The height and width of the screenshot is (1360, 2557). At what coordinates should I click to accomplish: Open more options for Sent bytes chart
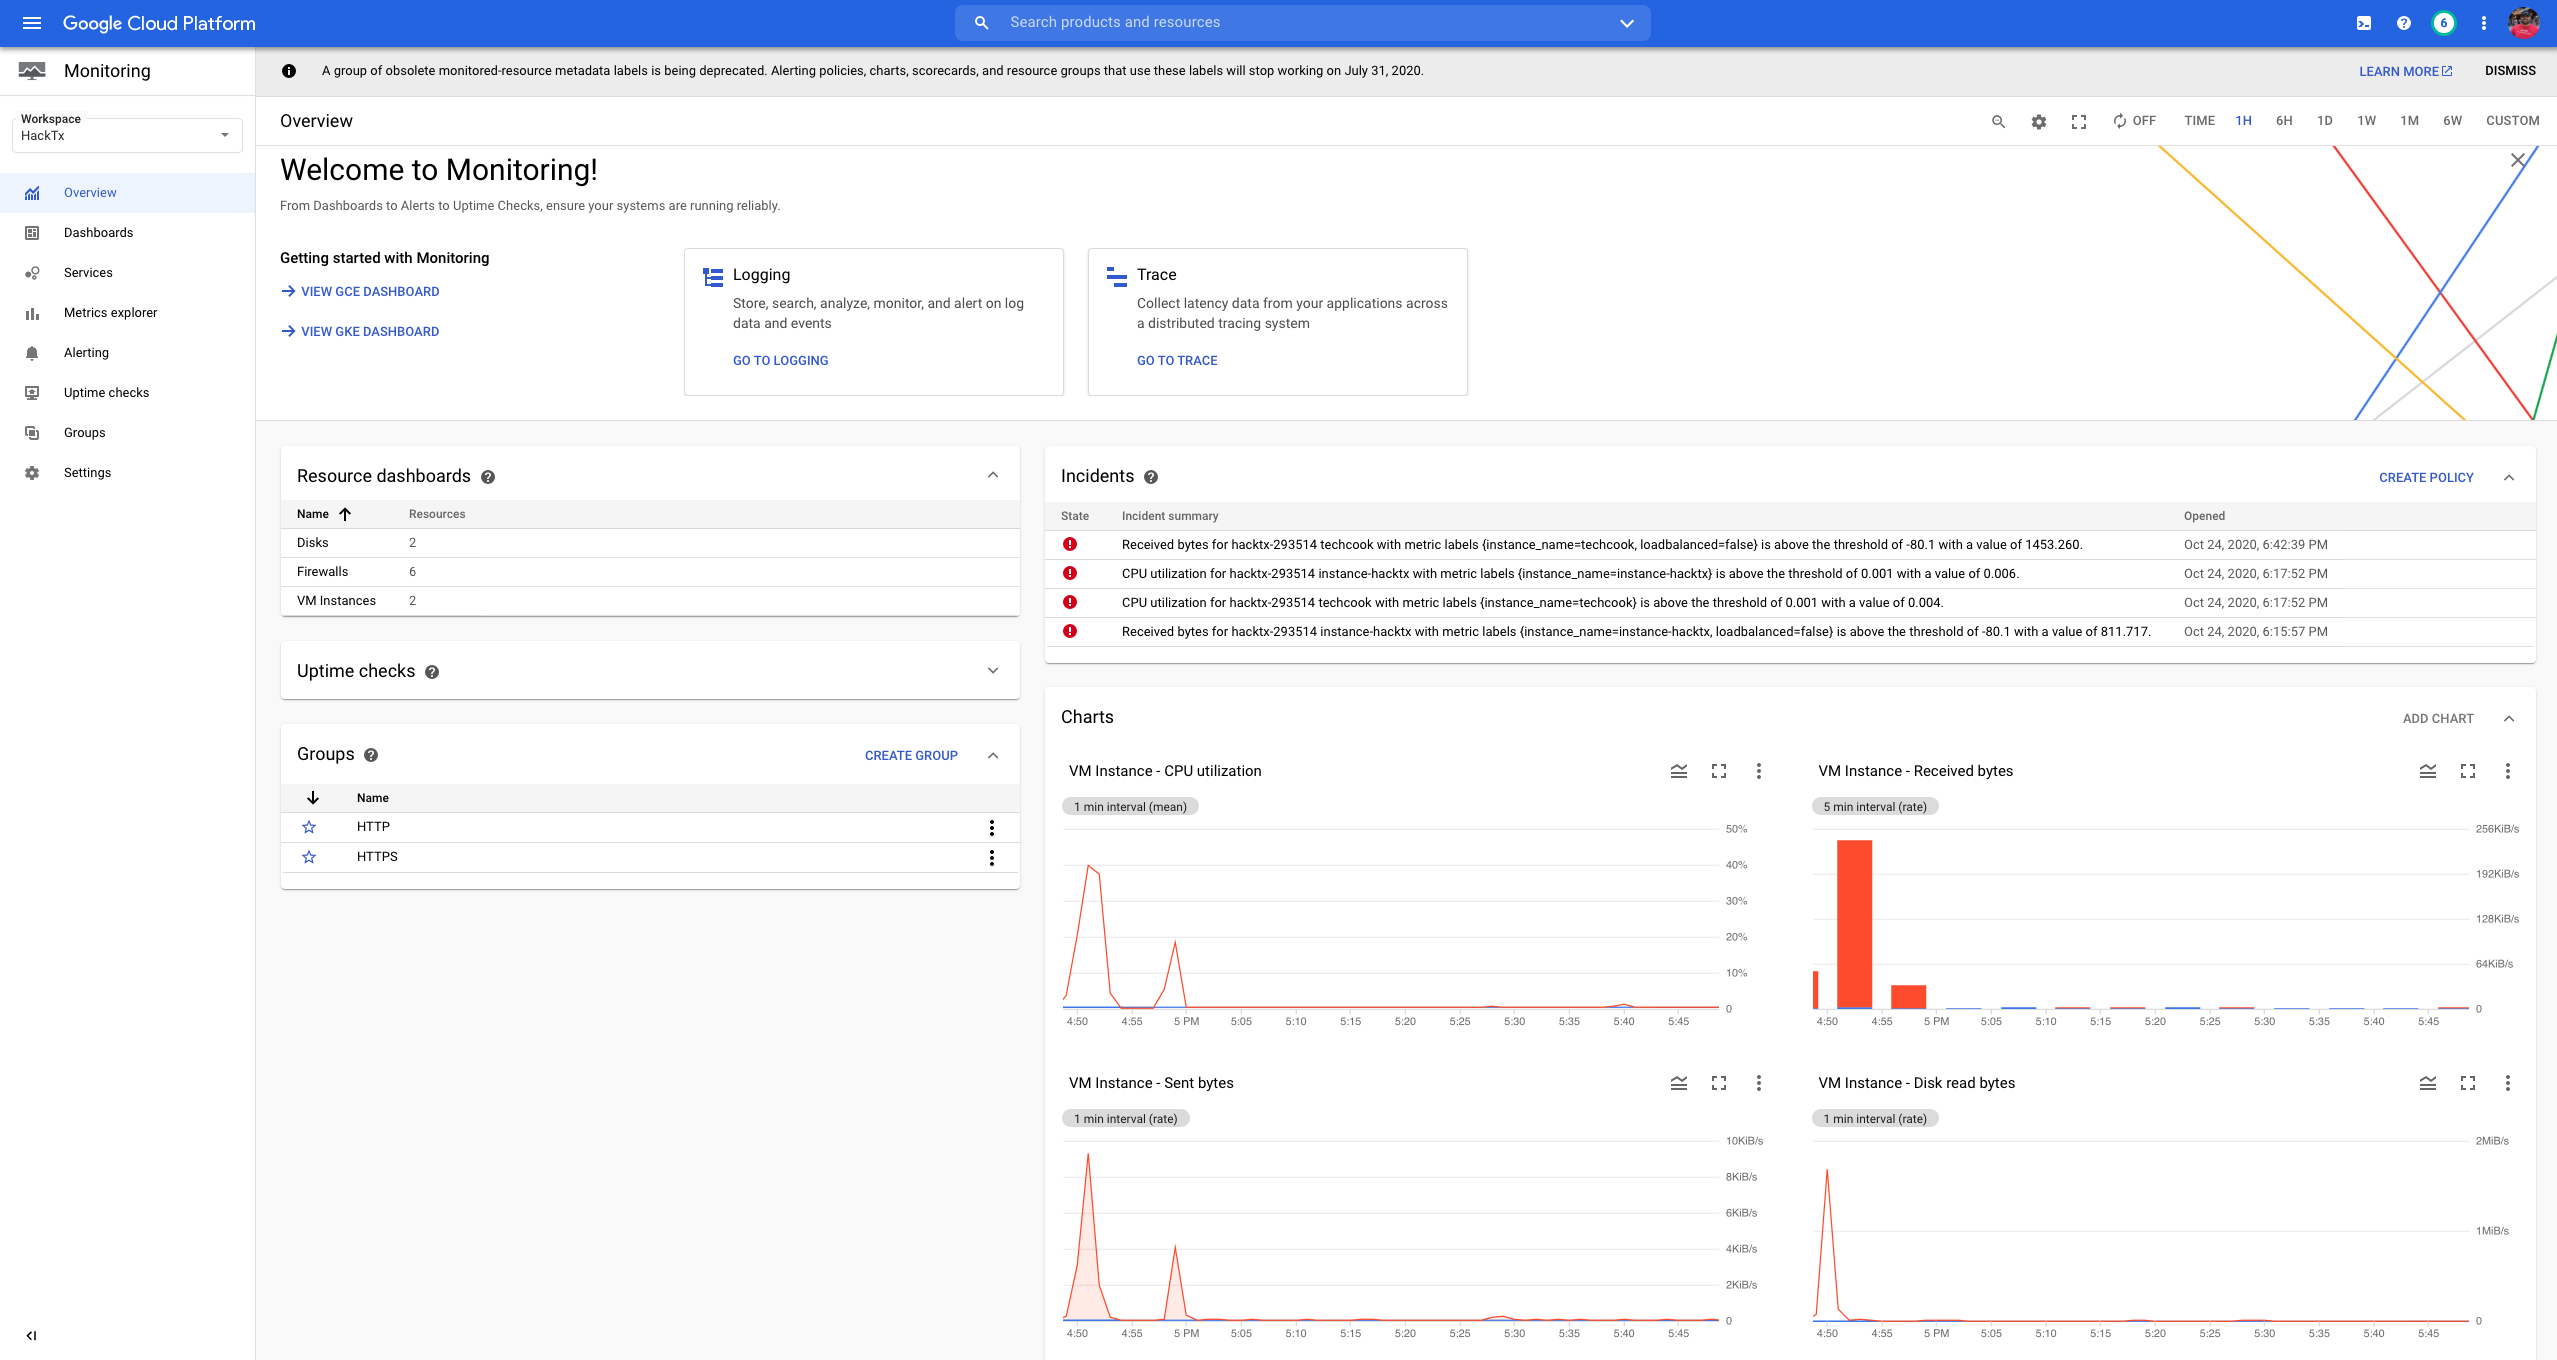tap(1758, 1083)
